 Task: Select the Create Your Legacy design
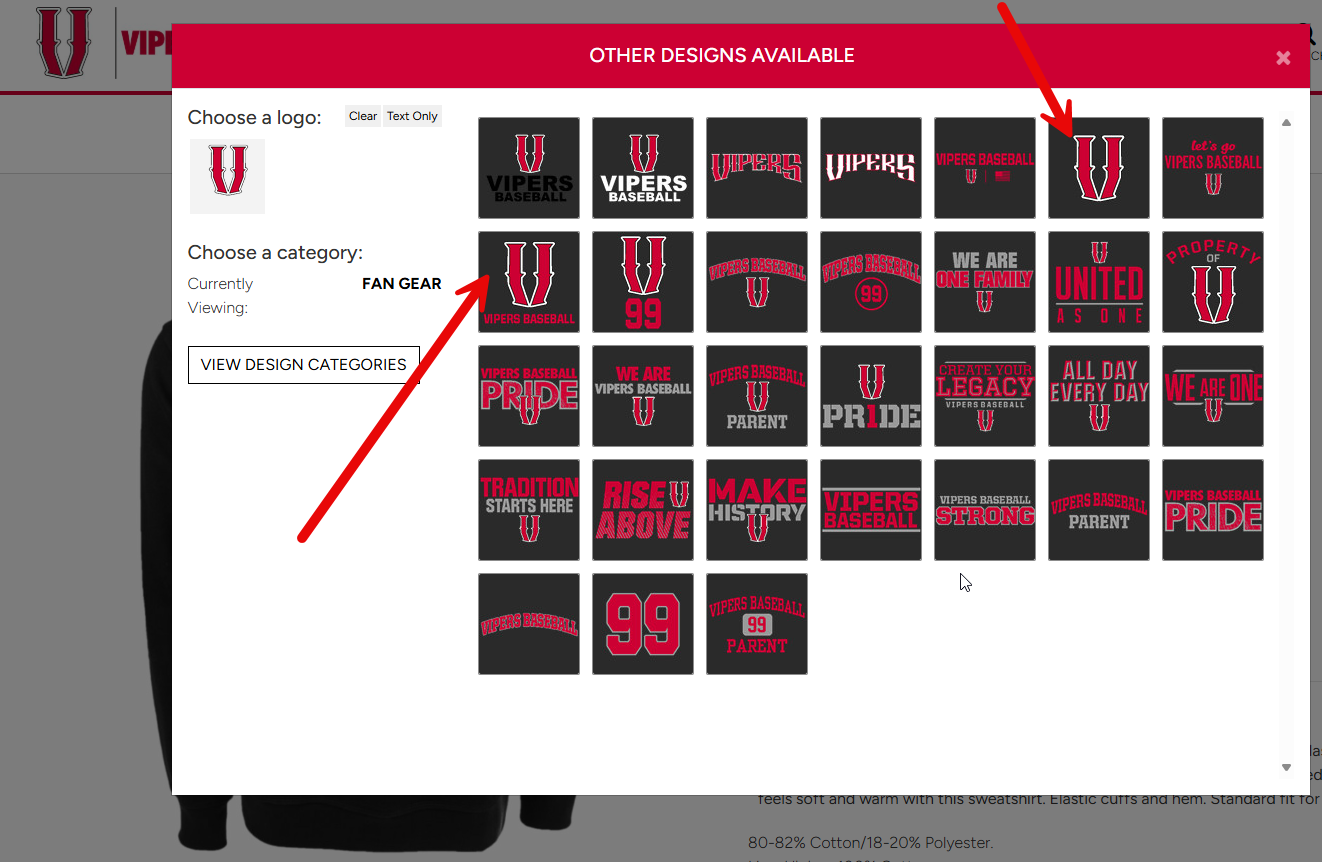985,396
